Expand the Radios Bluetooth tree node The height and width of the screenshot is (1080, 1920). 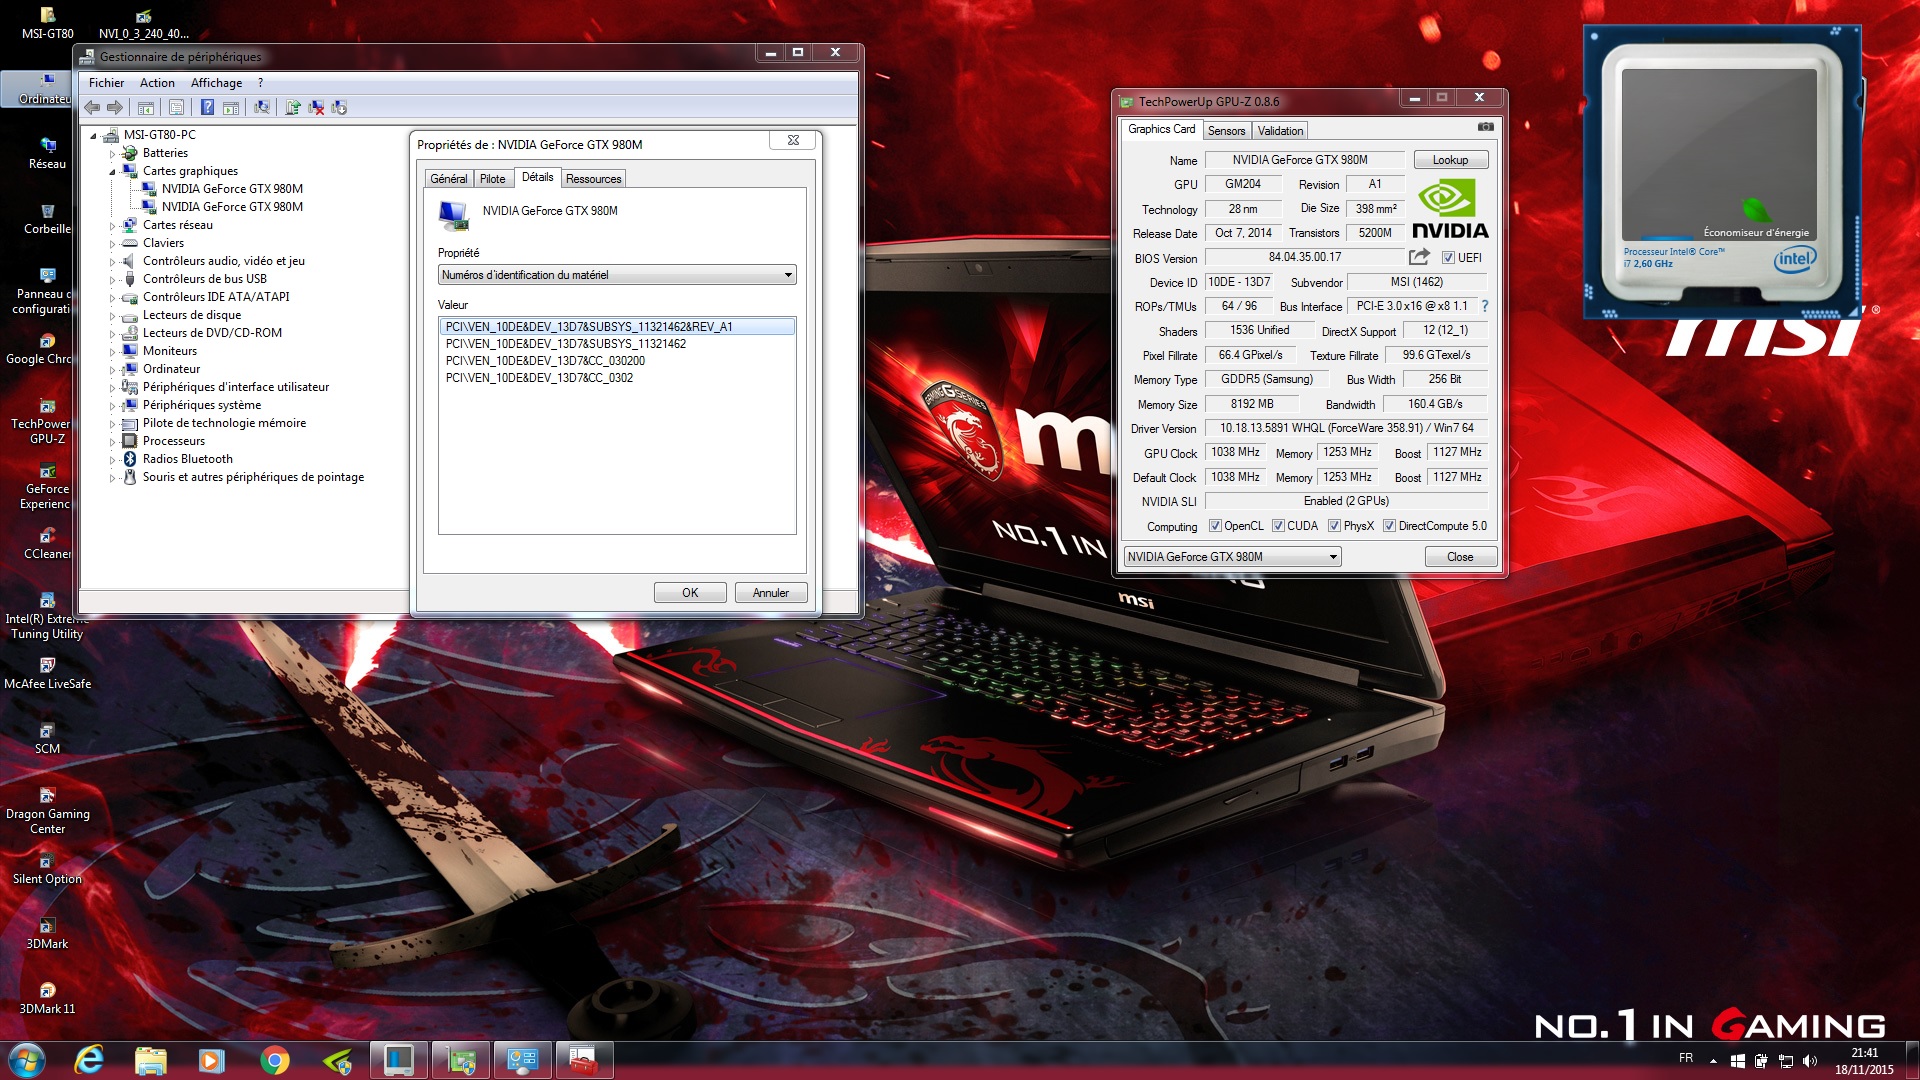(x=112, y=460)
